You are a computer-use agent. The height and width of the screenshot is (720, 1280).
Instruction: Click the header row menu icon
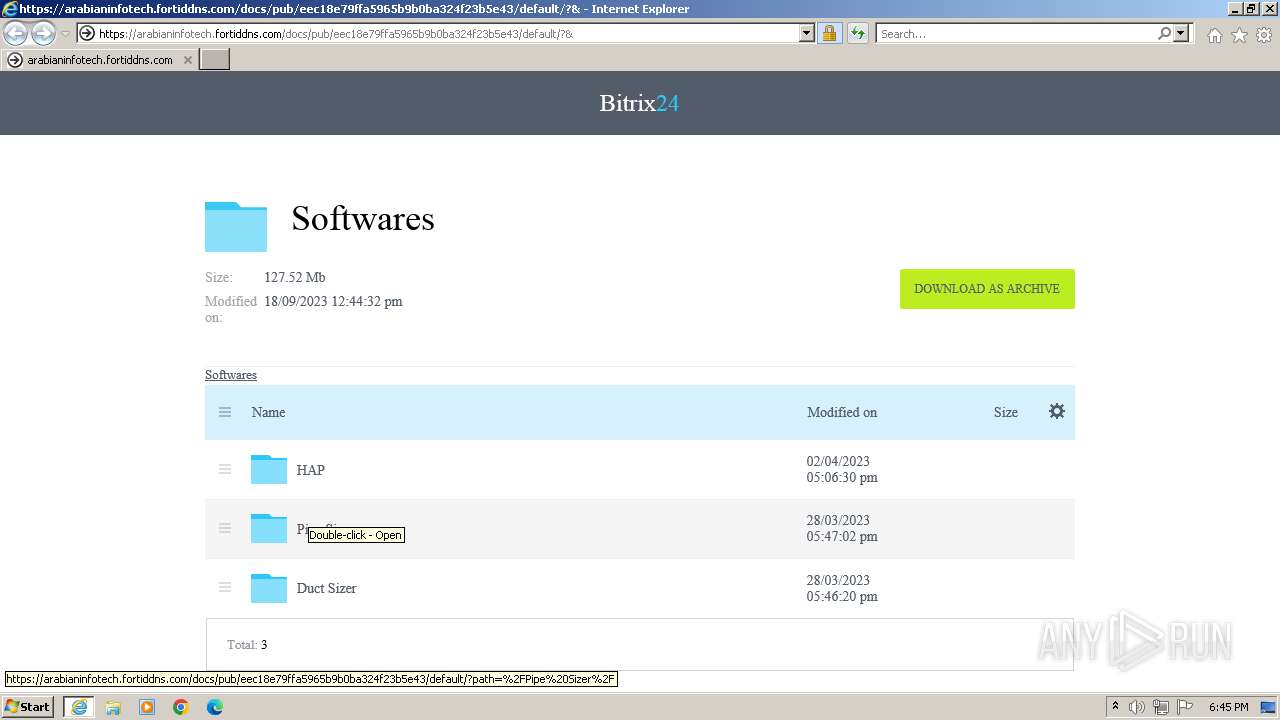225,412
